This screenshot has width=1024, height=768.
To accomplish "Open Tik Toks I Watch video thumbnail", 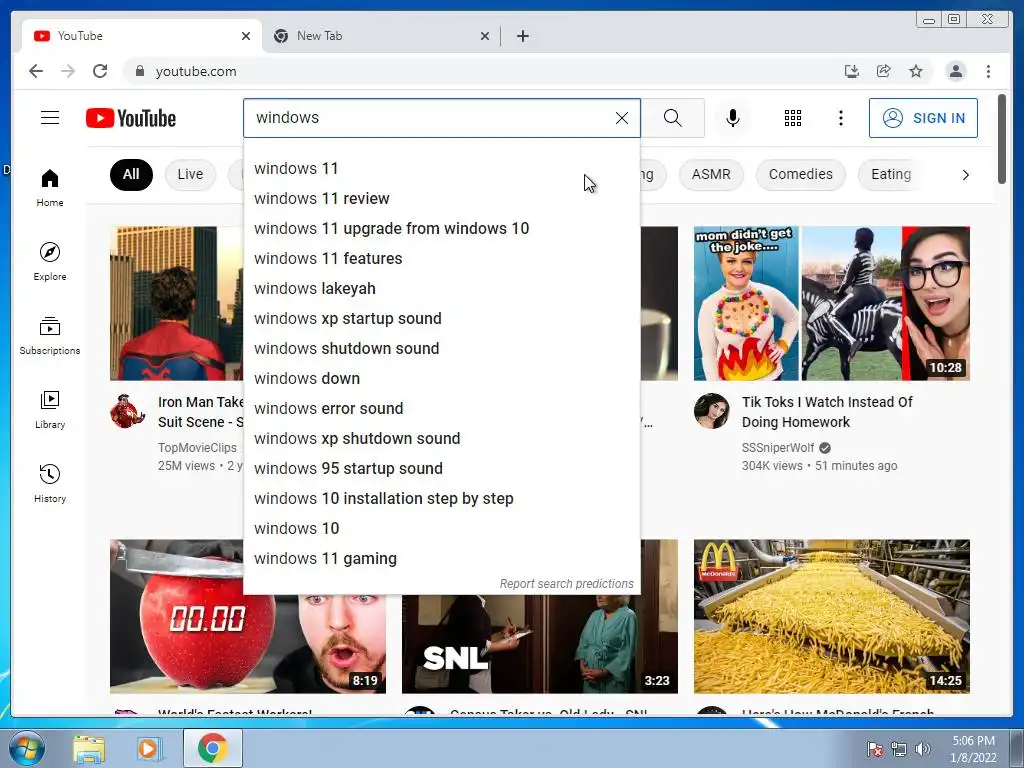I will 831,304.
